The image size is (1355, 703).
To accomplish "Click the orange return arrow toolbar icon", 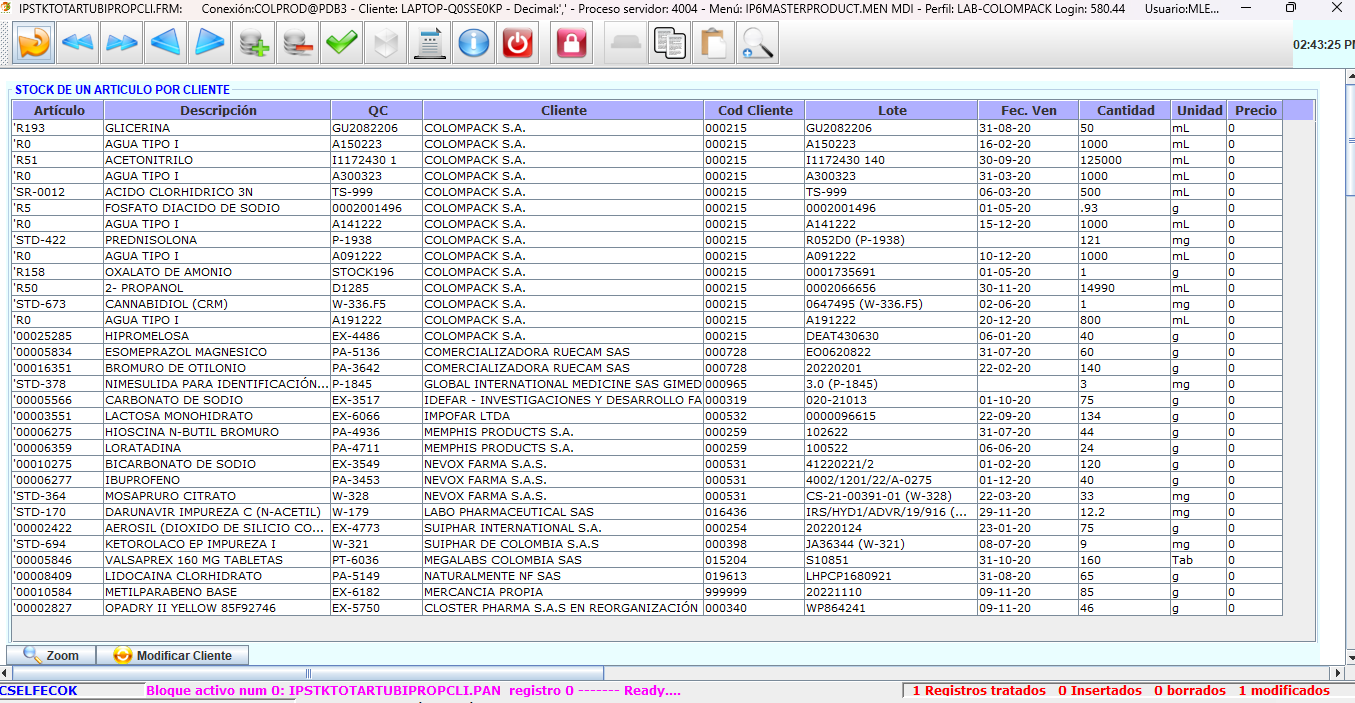I will pos(34,43).
